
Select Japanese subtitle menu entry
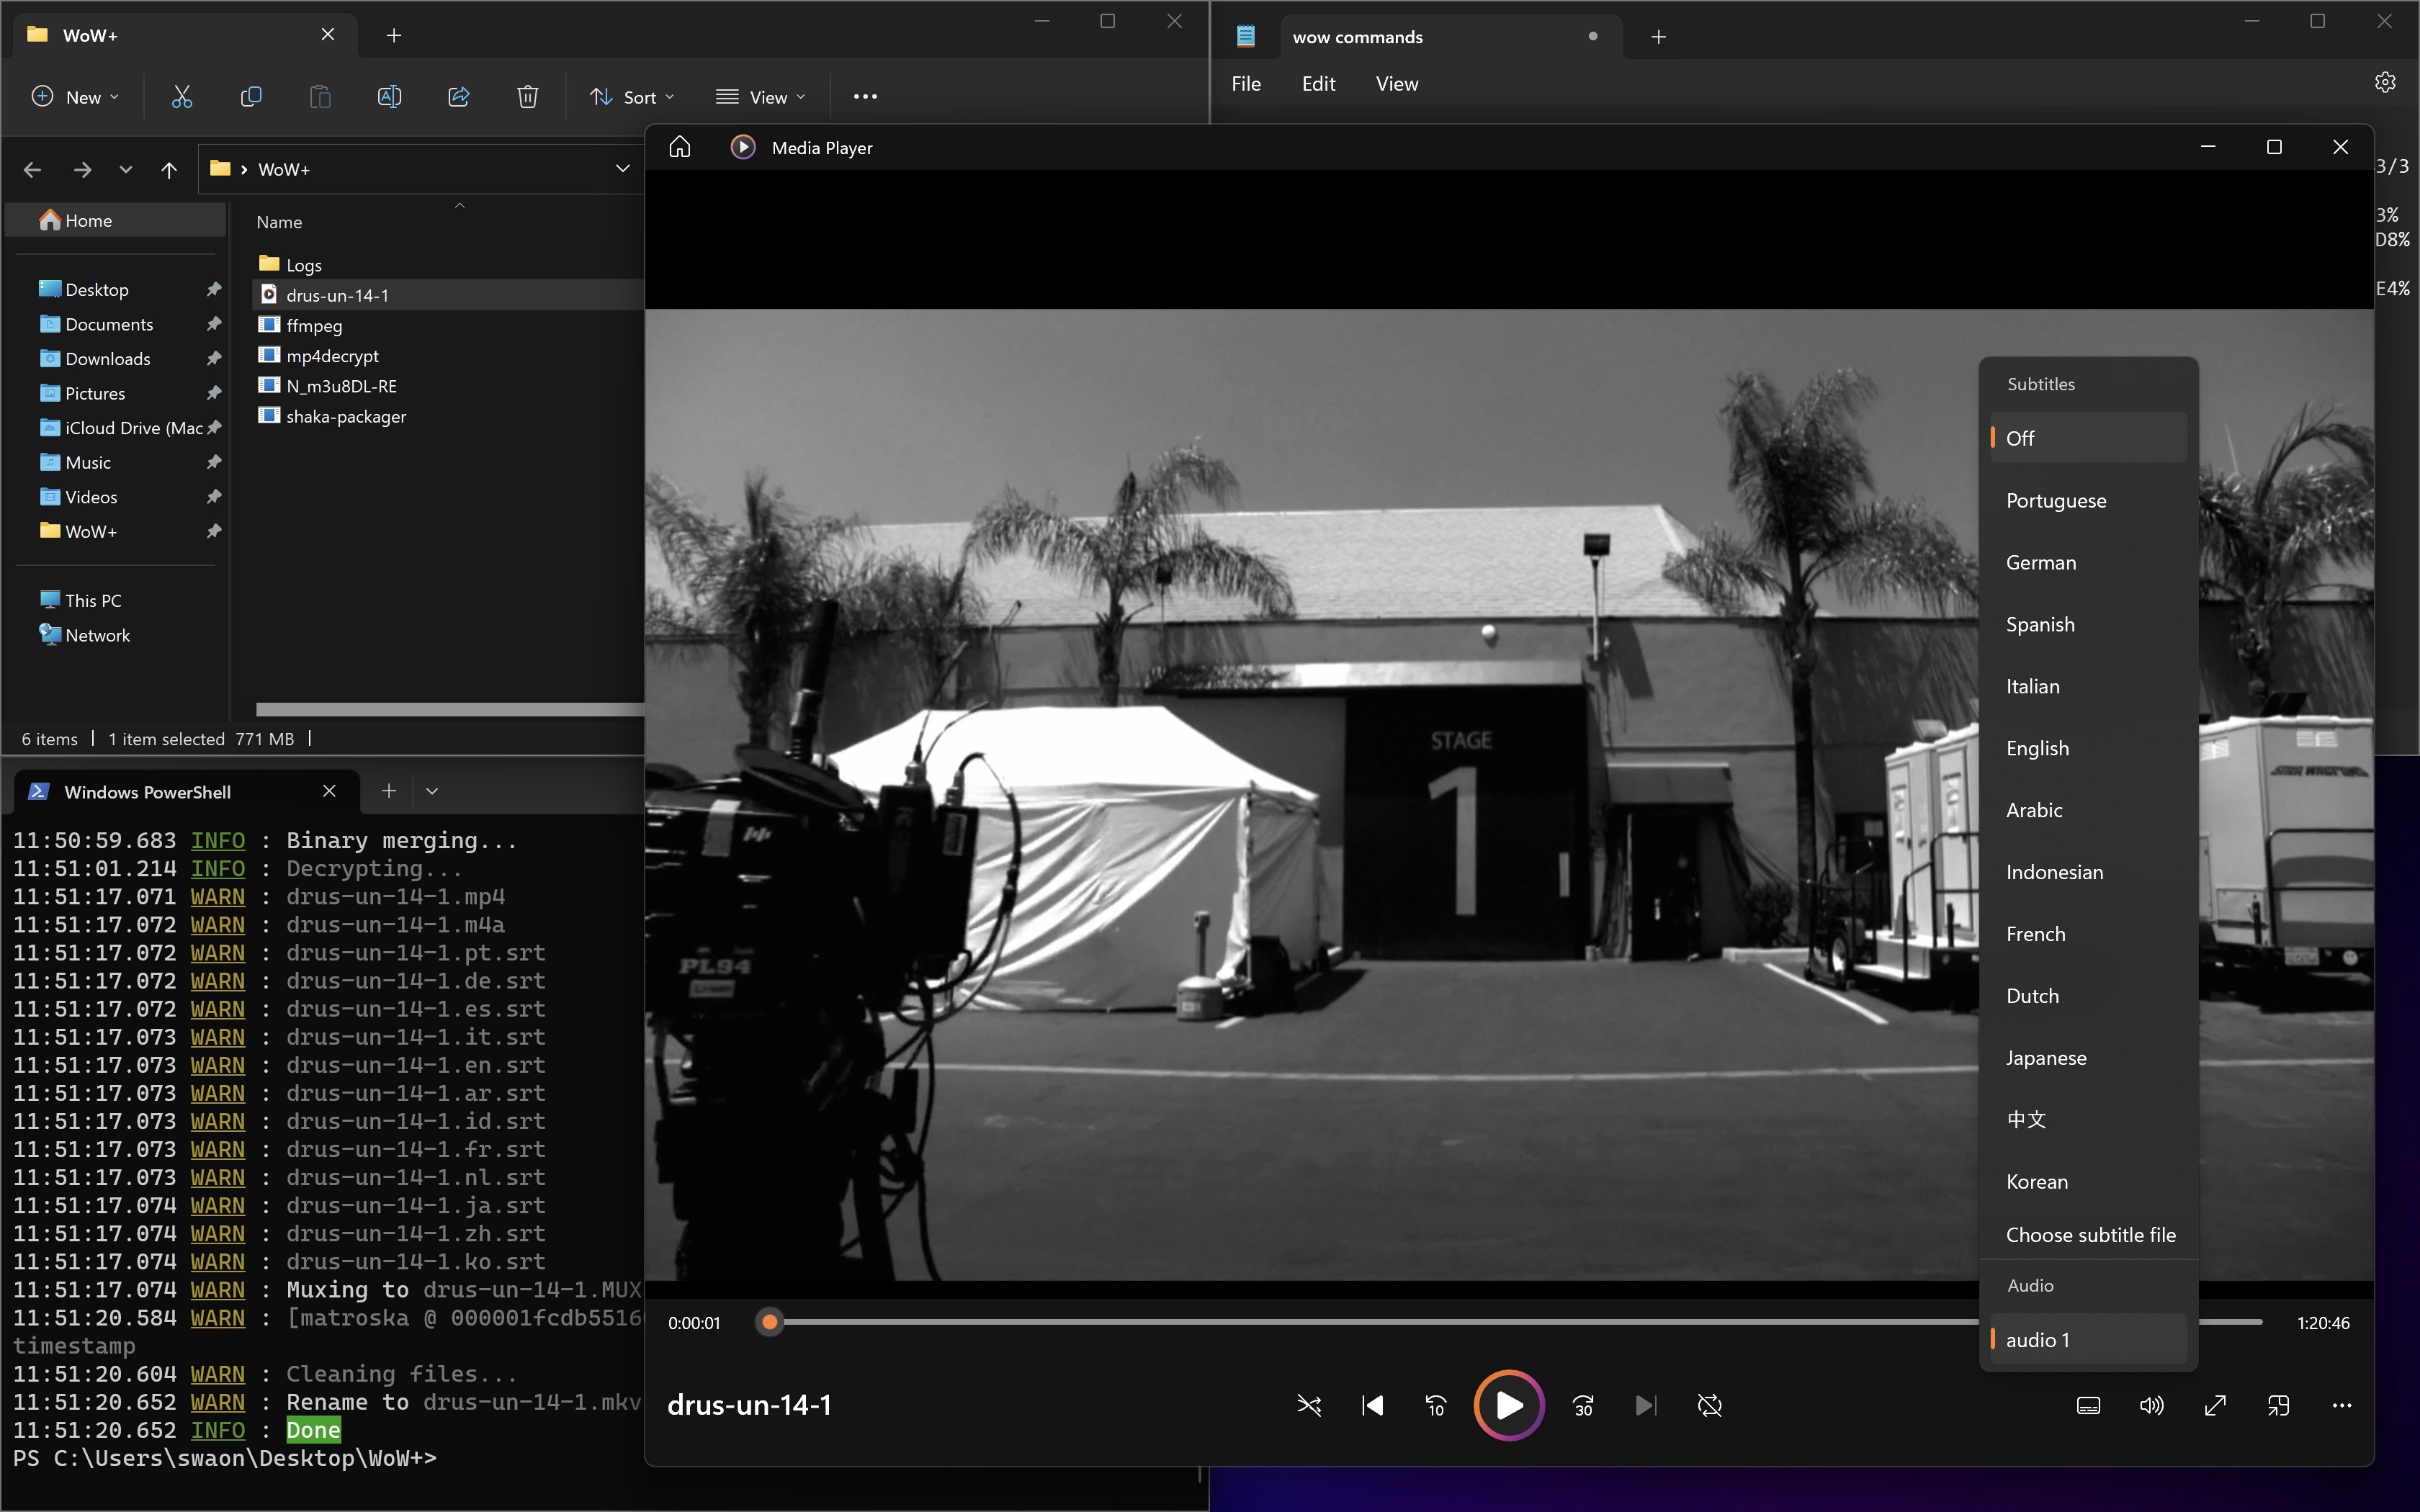click(2046, 1057)
